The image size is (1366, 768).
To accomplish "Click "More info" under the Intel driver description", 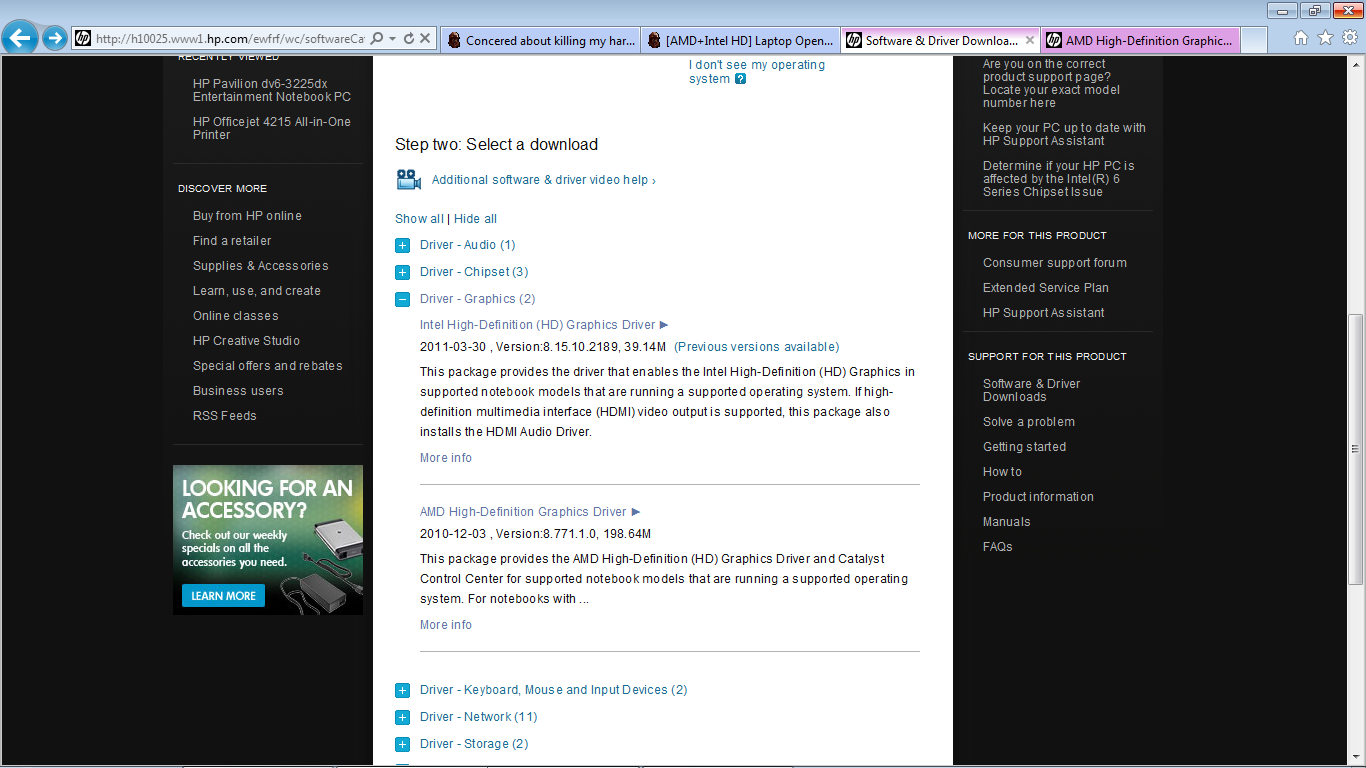I will point(446,458).
